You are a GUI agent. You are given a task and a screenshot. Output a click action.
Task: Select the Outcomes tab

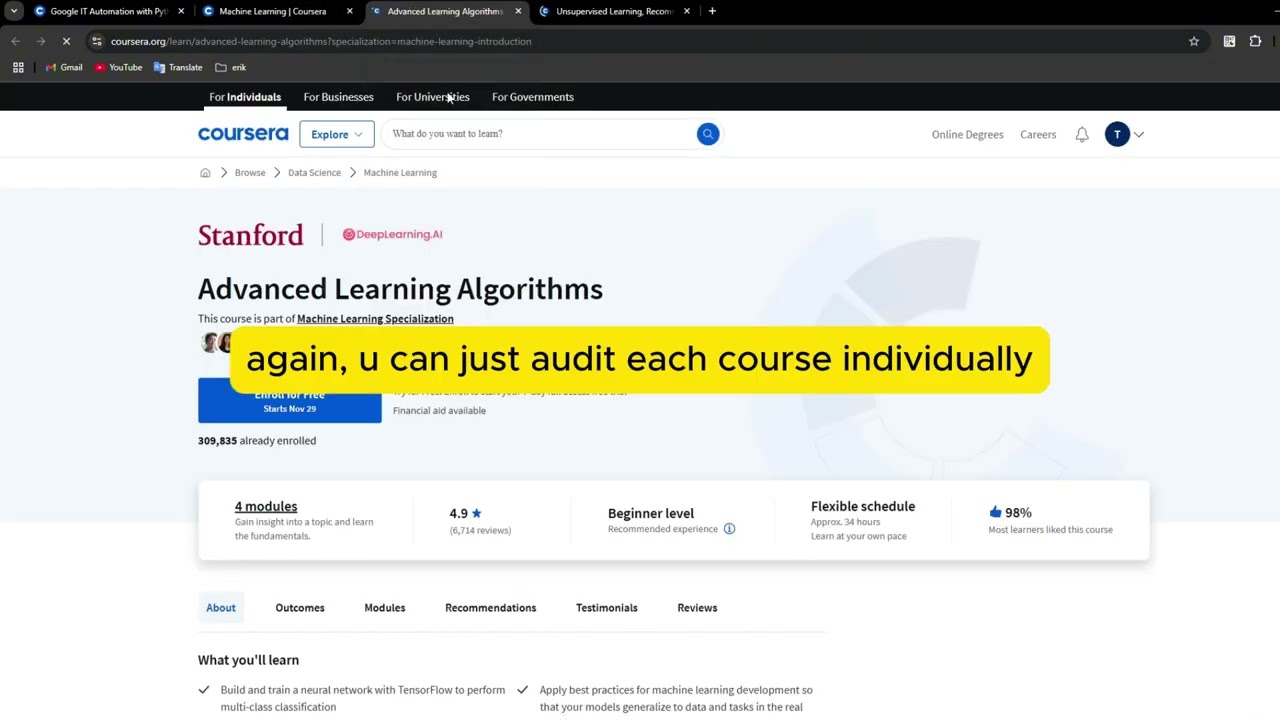(300, 608)
